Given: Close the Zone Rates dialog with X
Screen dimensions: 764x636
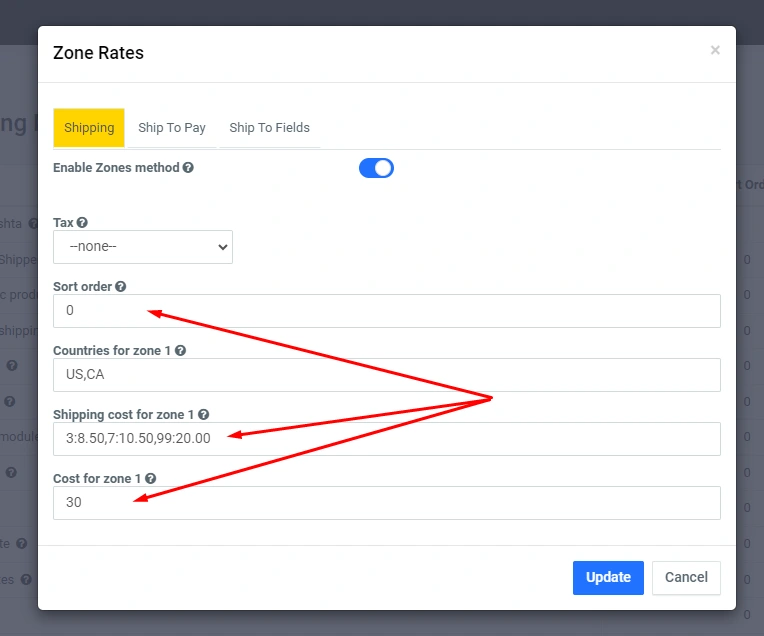Looking at the screenshot, I should coord(715,50).
